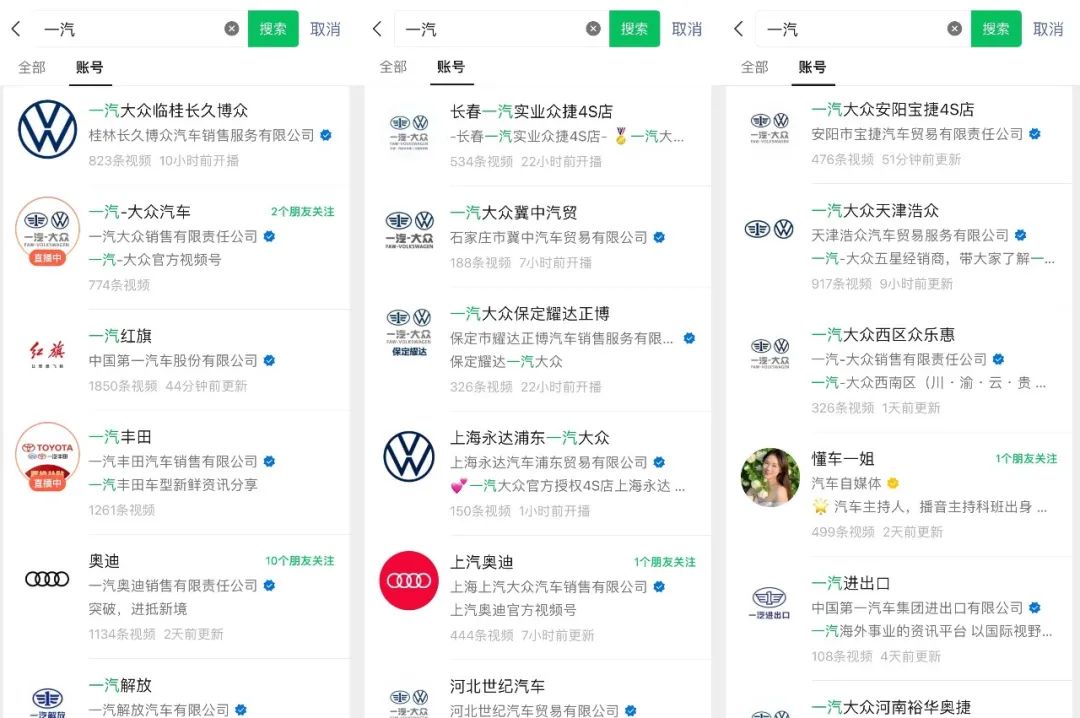The image size is (1080, 718).
Task: Clear the search text in middle panel
Action: pyautogui.click(x=593, y=29)
